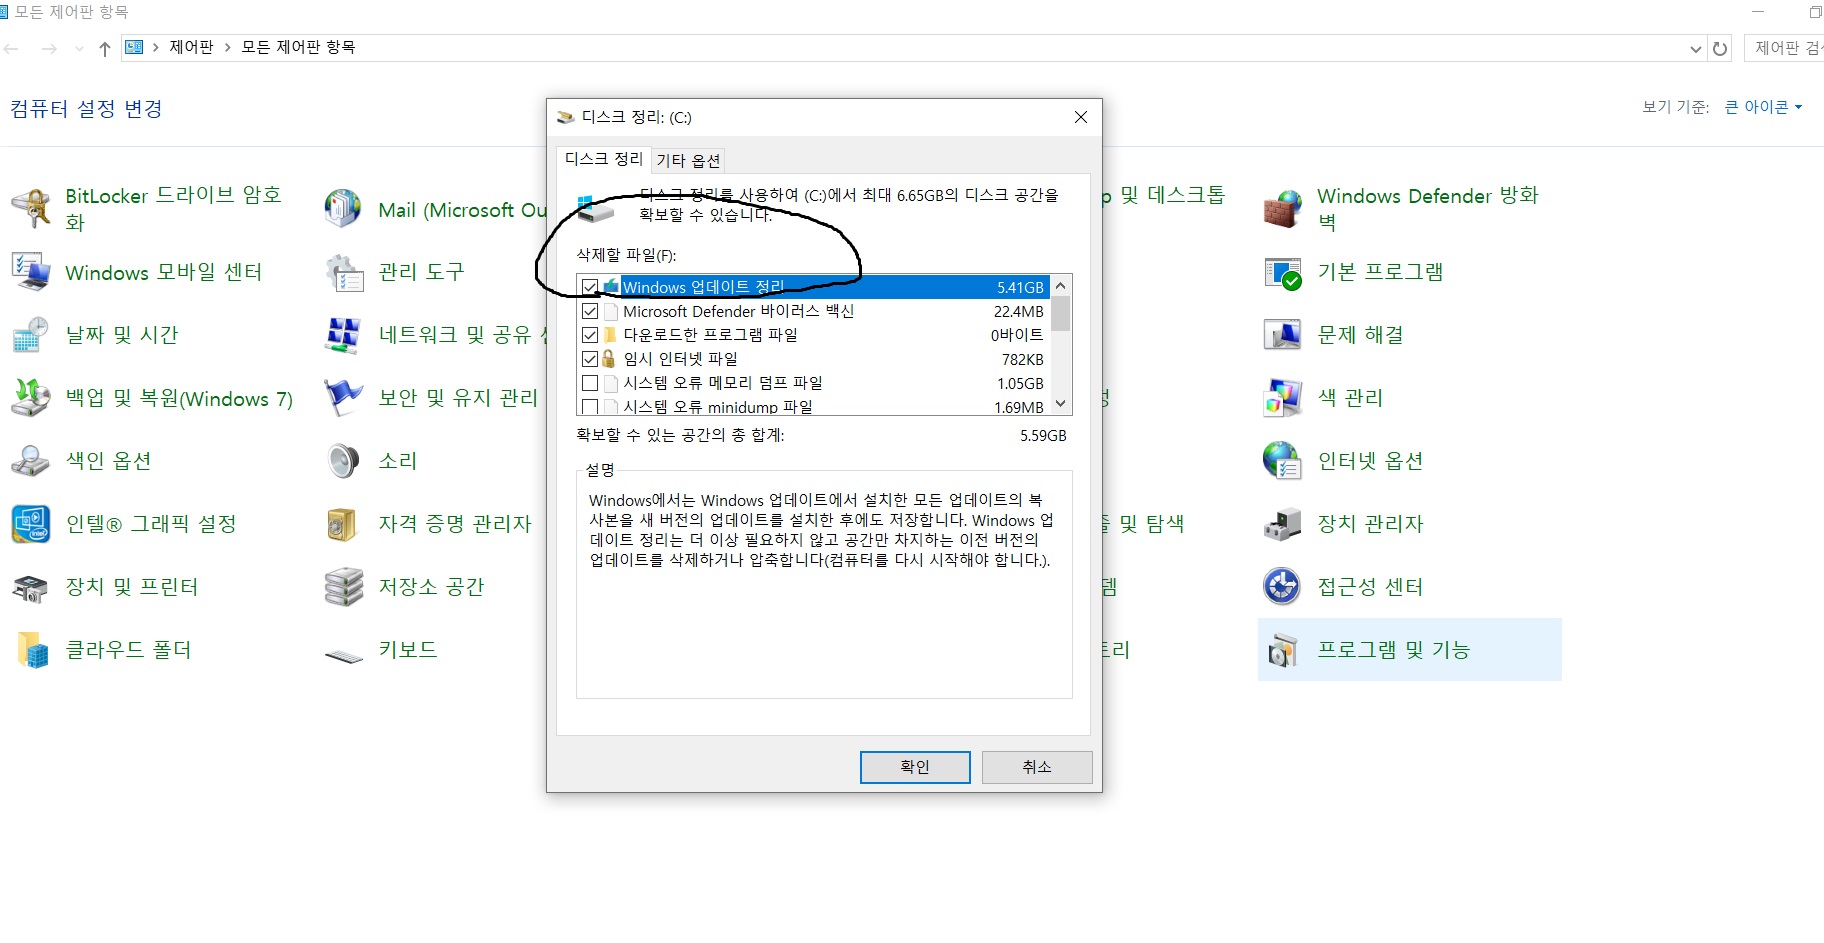1824x943 pixels.
Task: Open 프로그램 및 기능 icon
Action: (1283, 650)
